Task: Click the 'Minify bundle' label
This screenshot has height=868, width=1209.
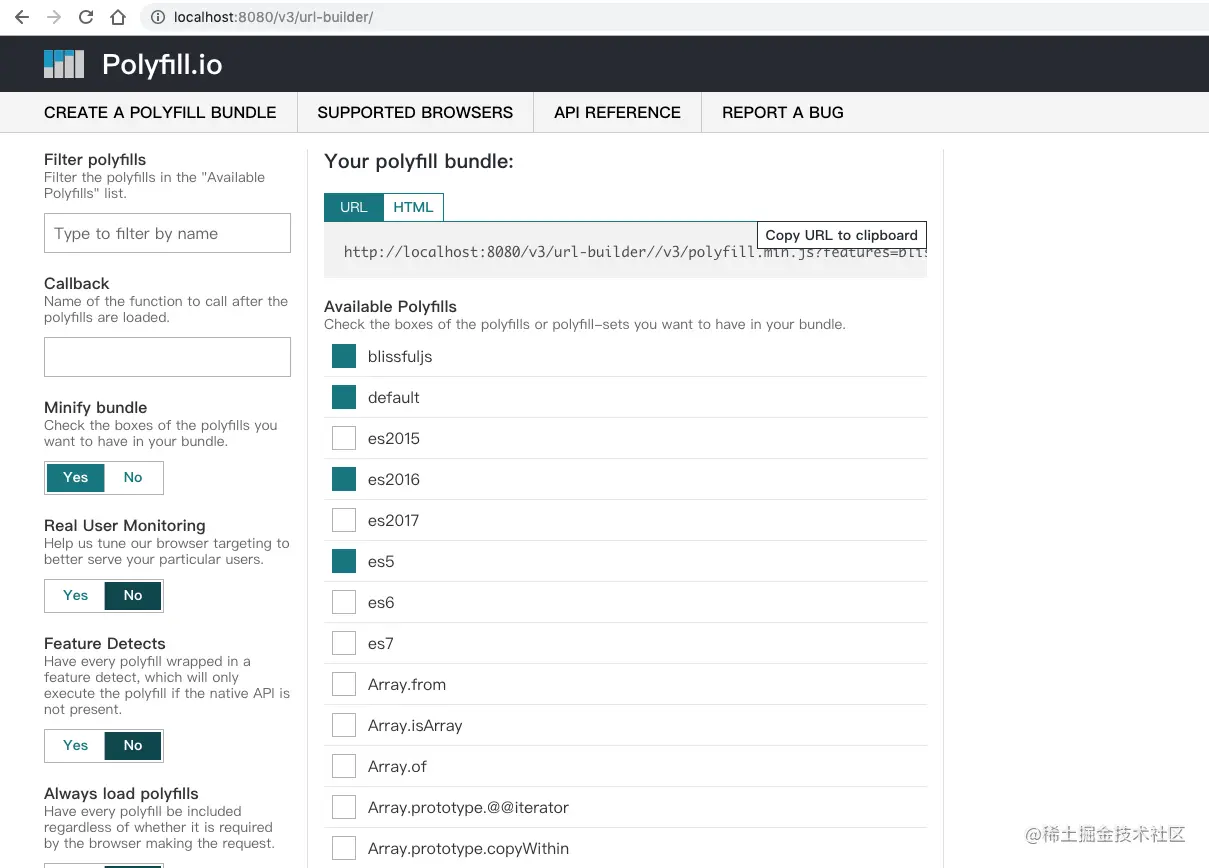Action: (x=96, y=408)
